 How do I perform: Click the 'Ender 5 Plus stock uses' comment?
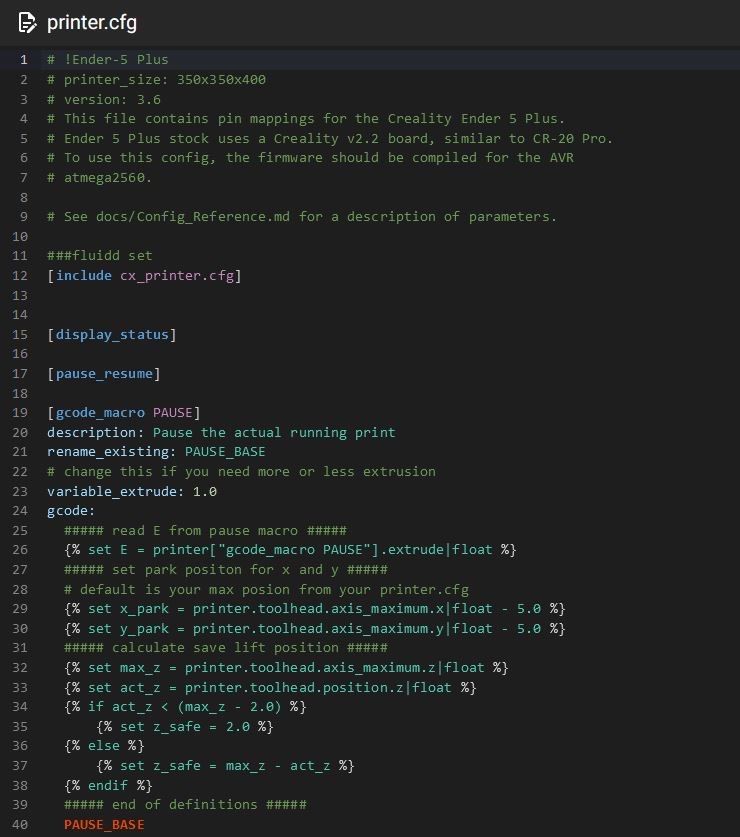[330, 139]
